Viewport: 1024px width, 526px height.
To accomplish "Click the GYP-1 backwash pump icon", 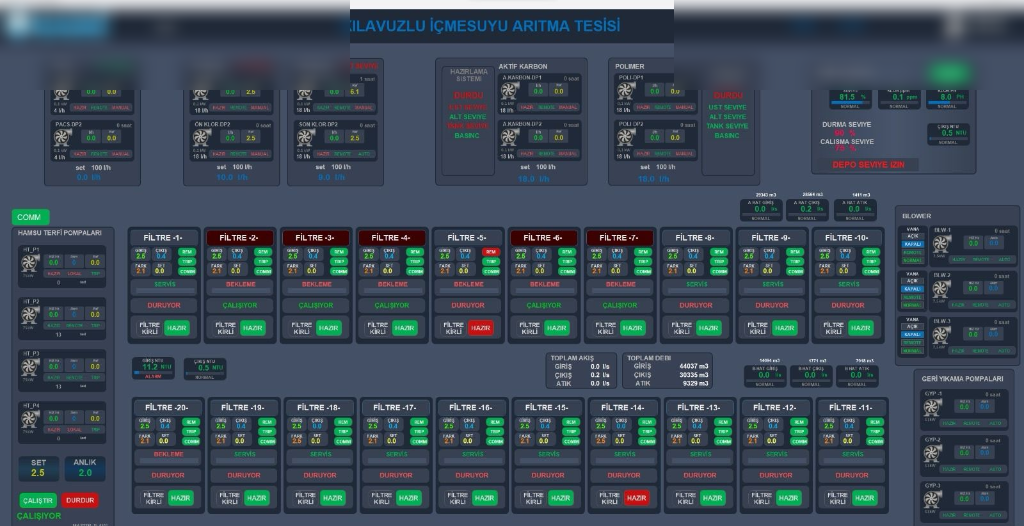I will coord(932,407).
